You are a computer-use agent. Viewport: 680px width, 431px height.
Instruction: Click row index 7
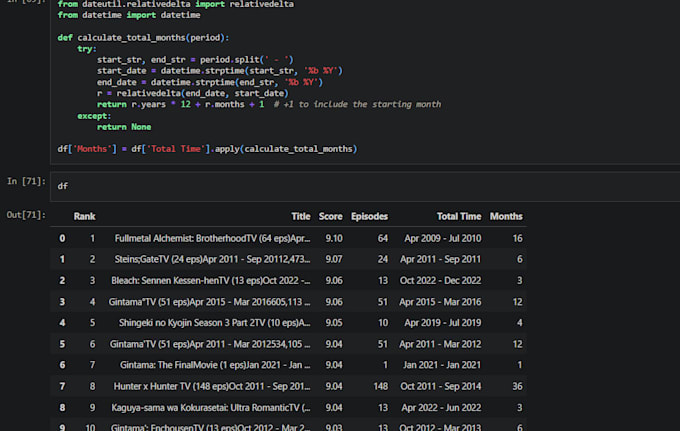point(62,386)
